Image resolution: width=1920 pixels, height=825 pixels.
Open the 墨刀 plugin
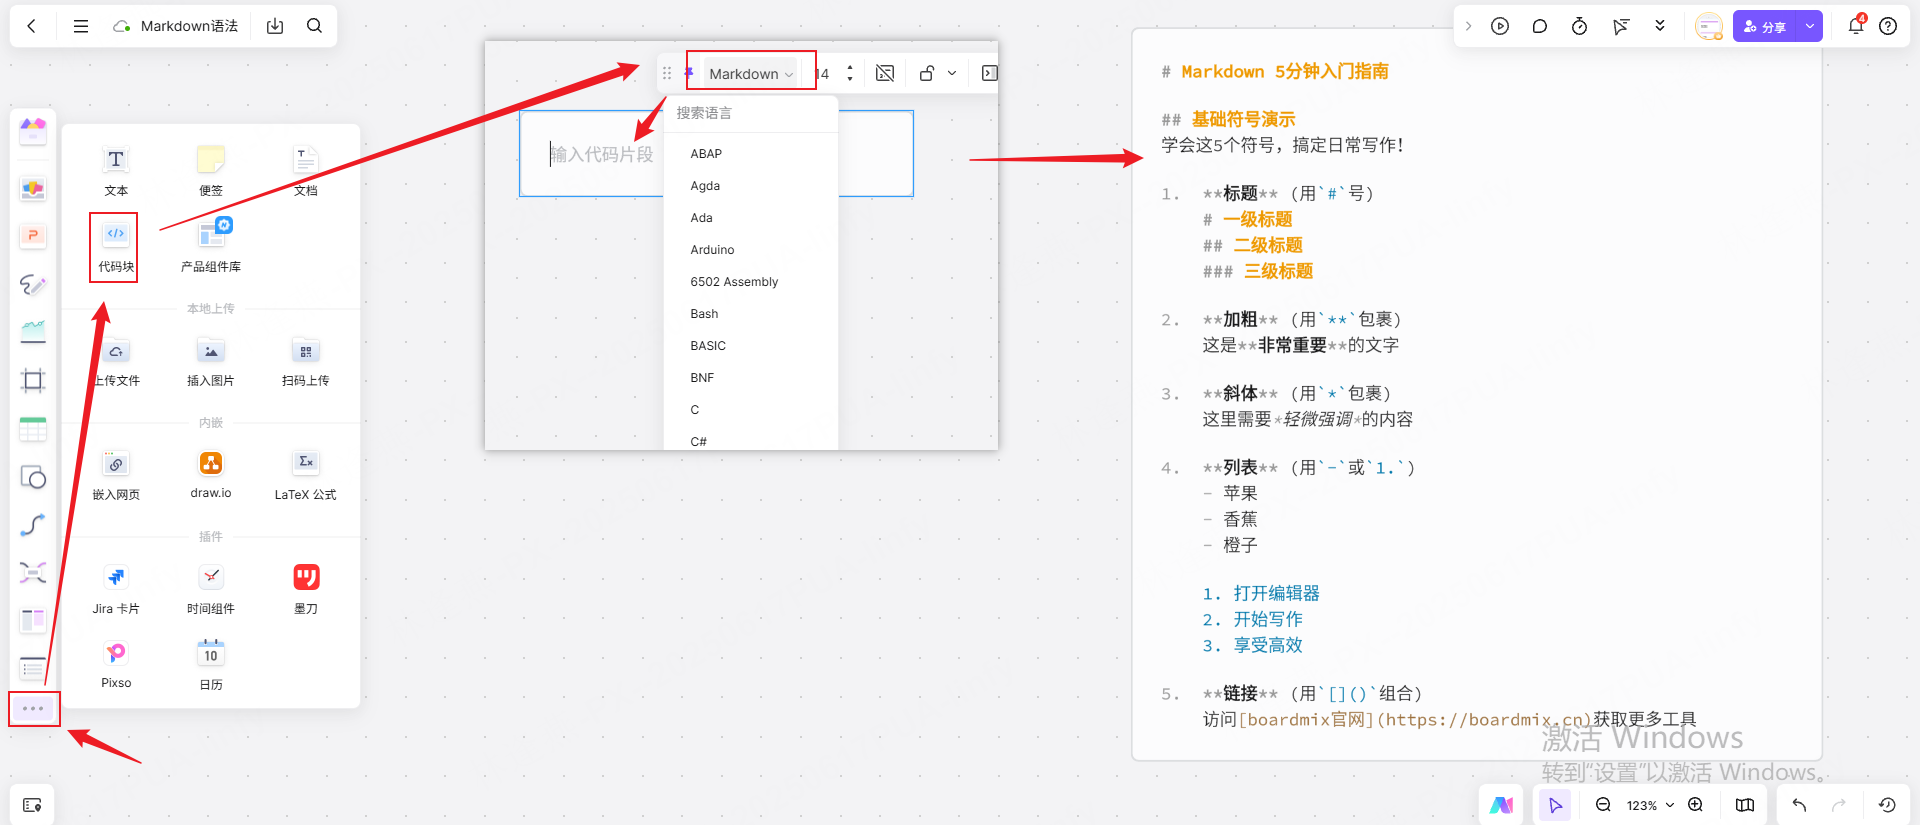(x=306, y=589)
